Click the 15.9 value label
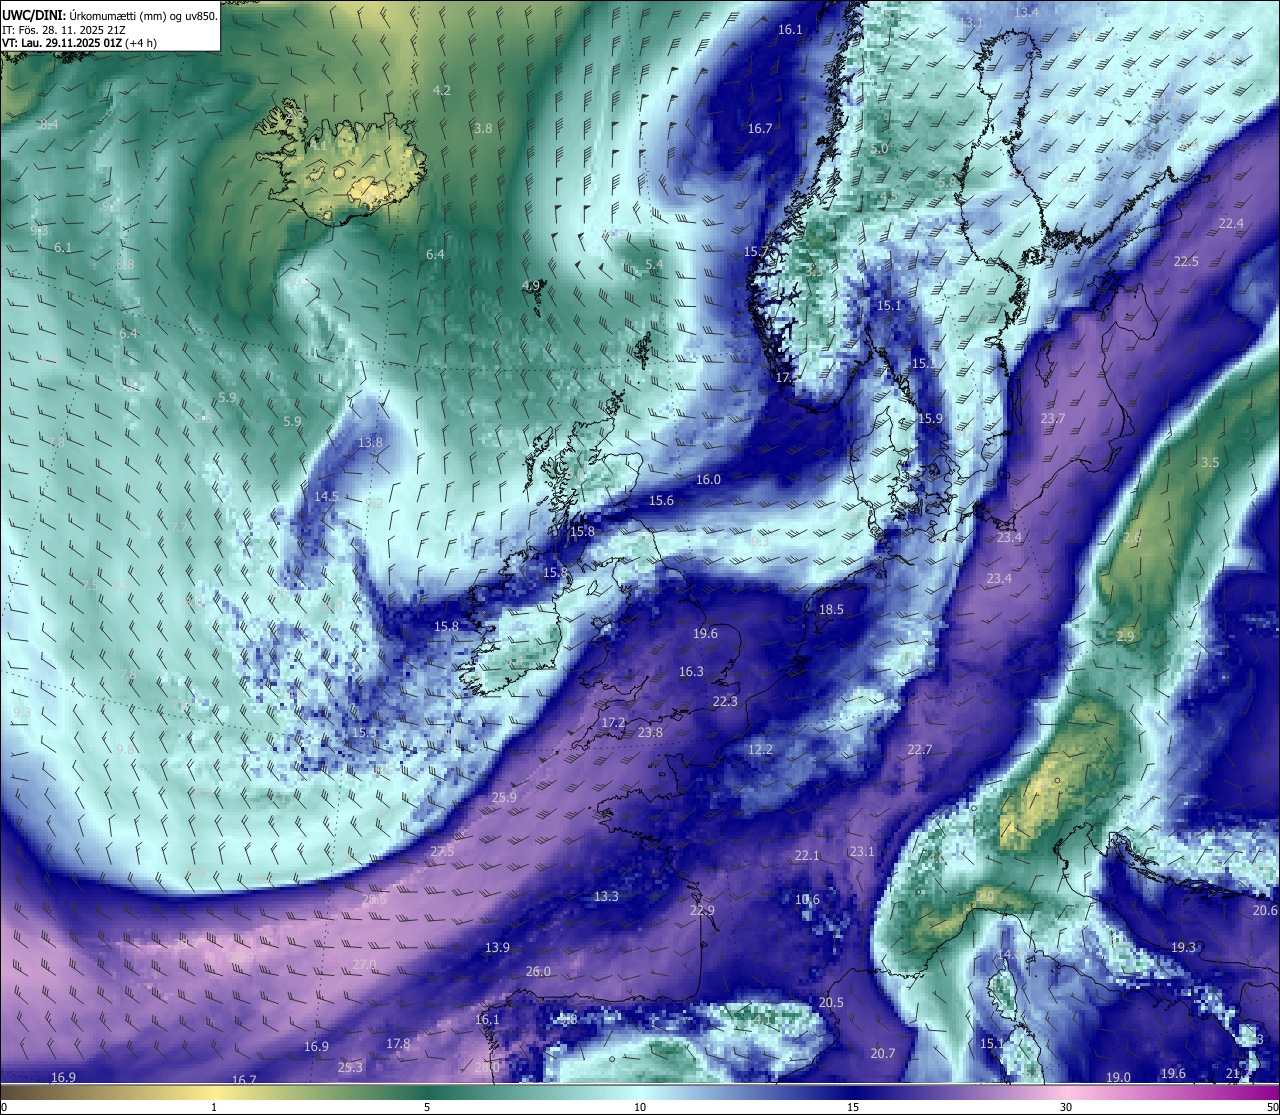This screenshot has width=1280, height=1115. pos(930,418)
